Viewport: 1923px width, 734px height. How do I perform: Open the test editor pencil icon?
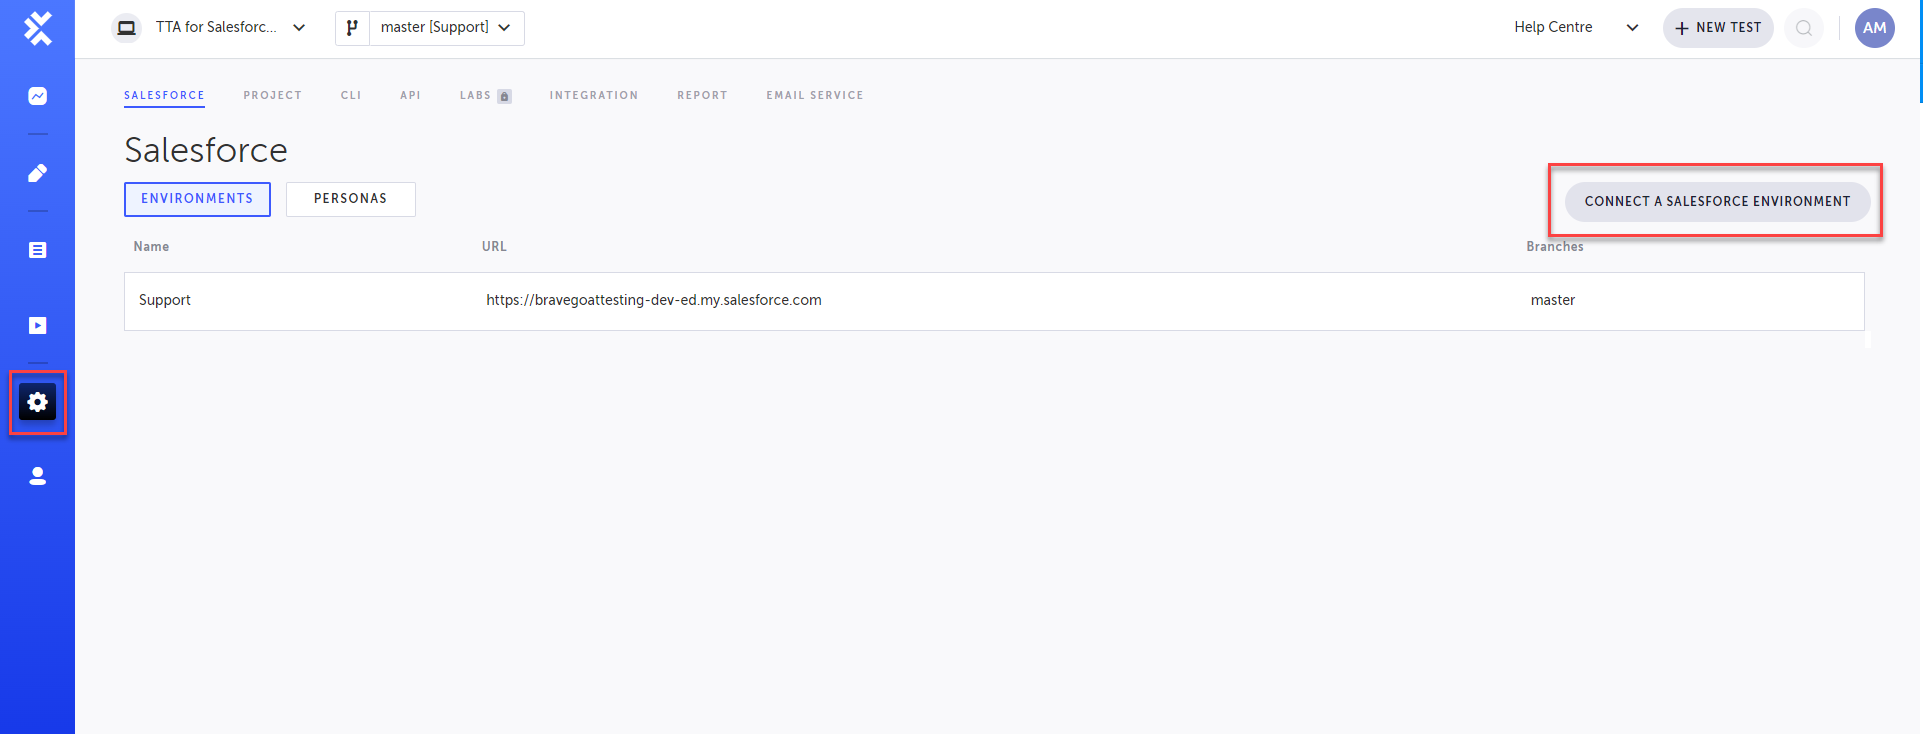[x=38, y=173]
